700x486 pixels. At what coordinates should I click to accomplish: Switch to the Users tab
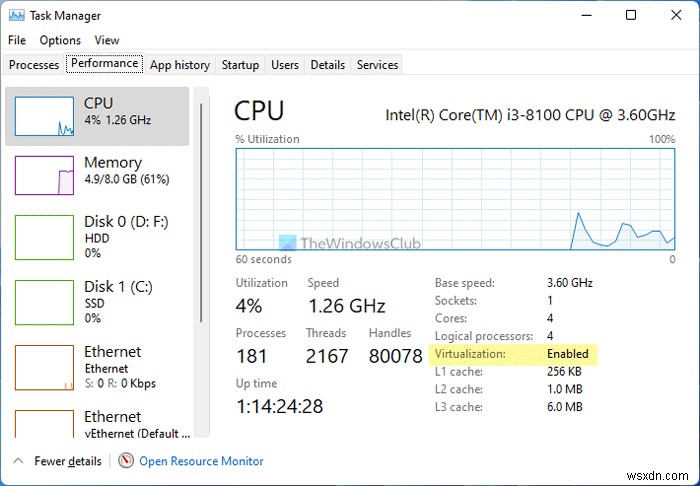285,65
